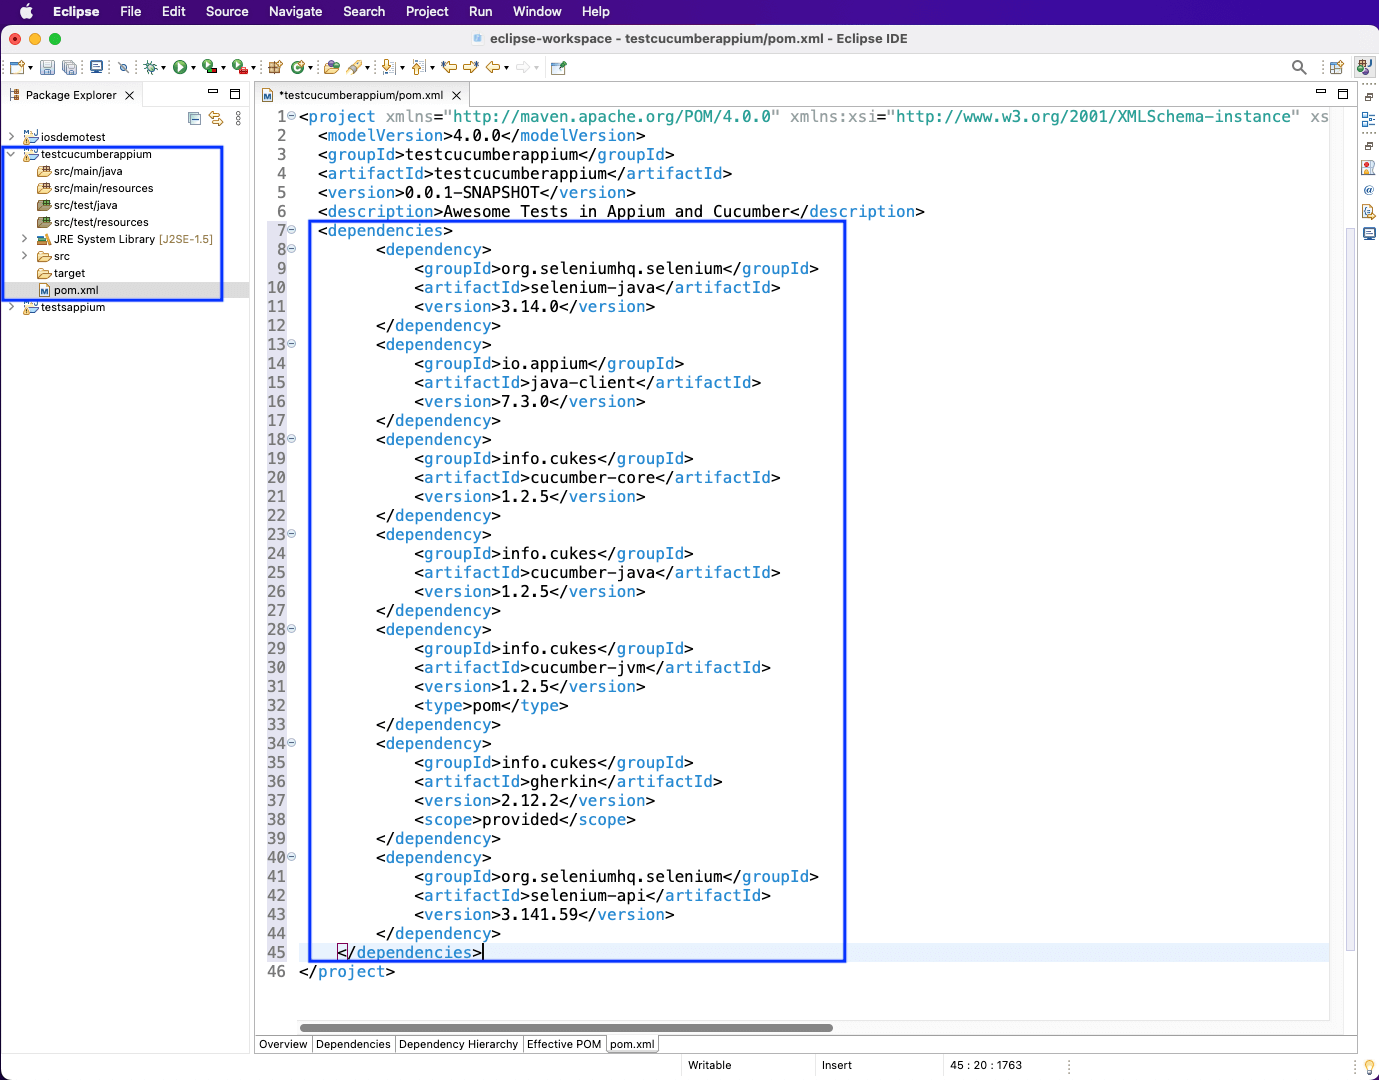
Task: Expand the testsappium project node
Action: [10, 307]
